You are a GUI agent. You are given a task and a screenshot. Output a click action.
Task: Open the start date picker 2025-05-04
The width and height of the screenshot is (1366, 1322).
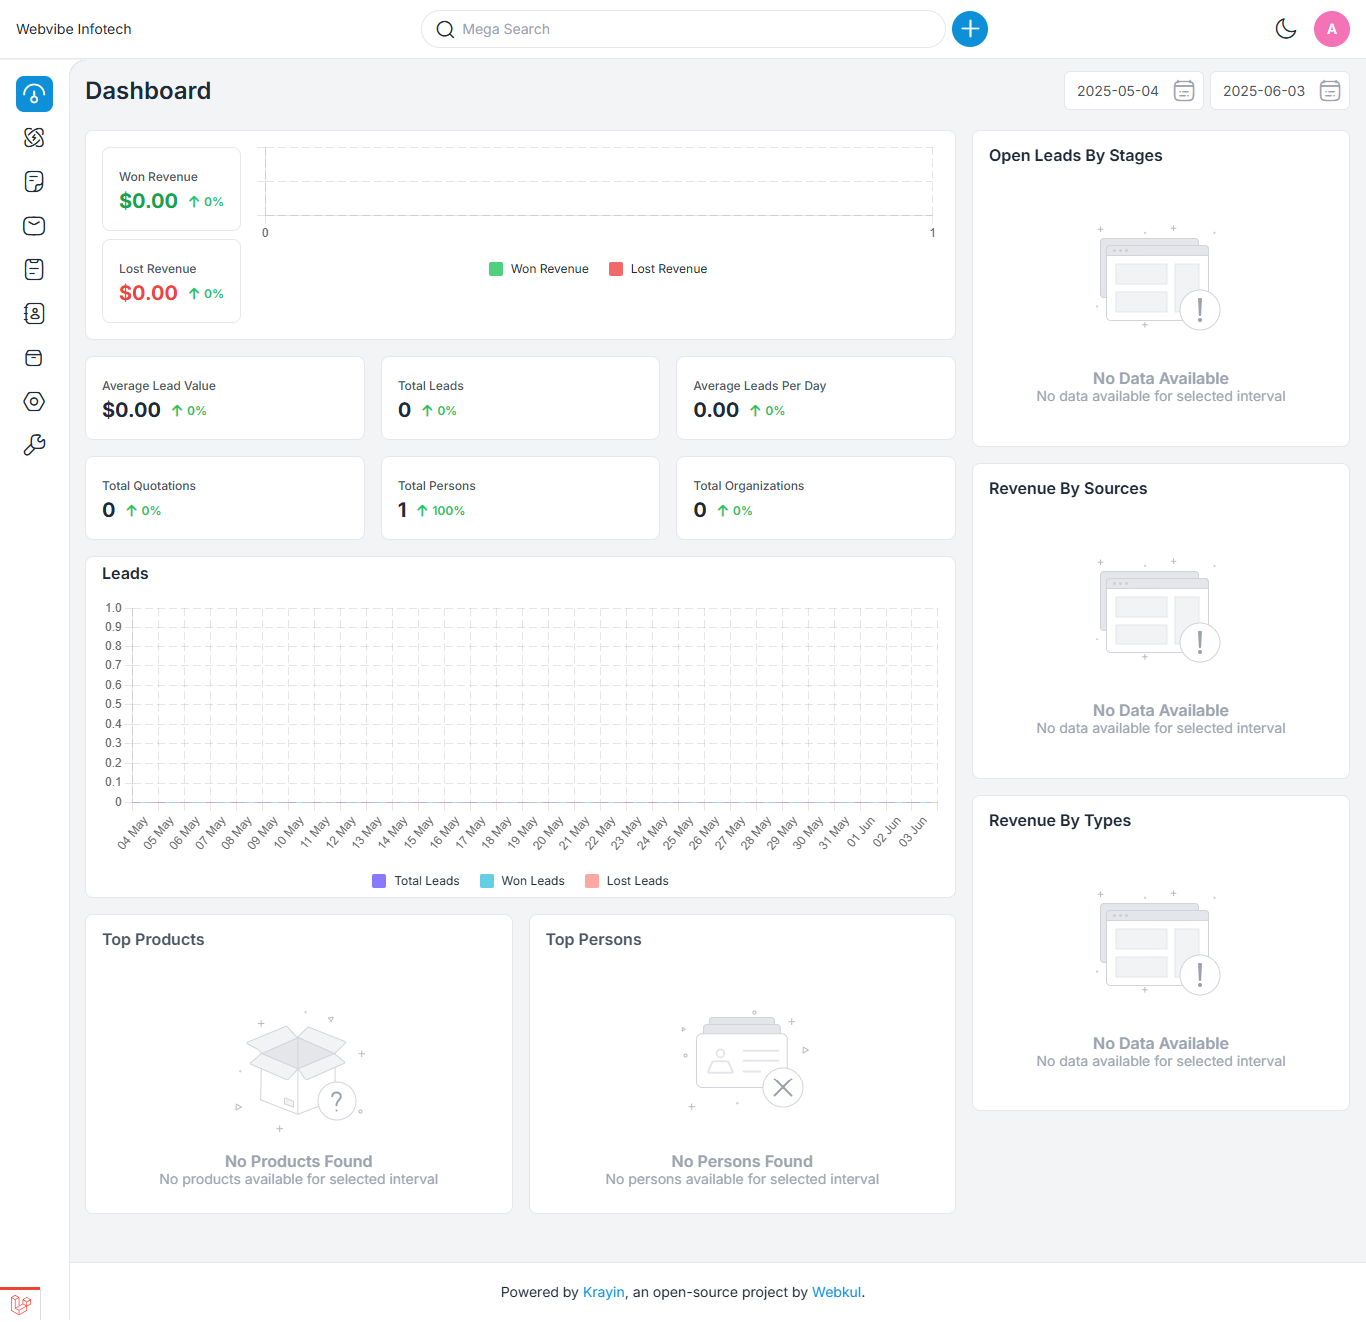tap(1133, 91)
